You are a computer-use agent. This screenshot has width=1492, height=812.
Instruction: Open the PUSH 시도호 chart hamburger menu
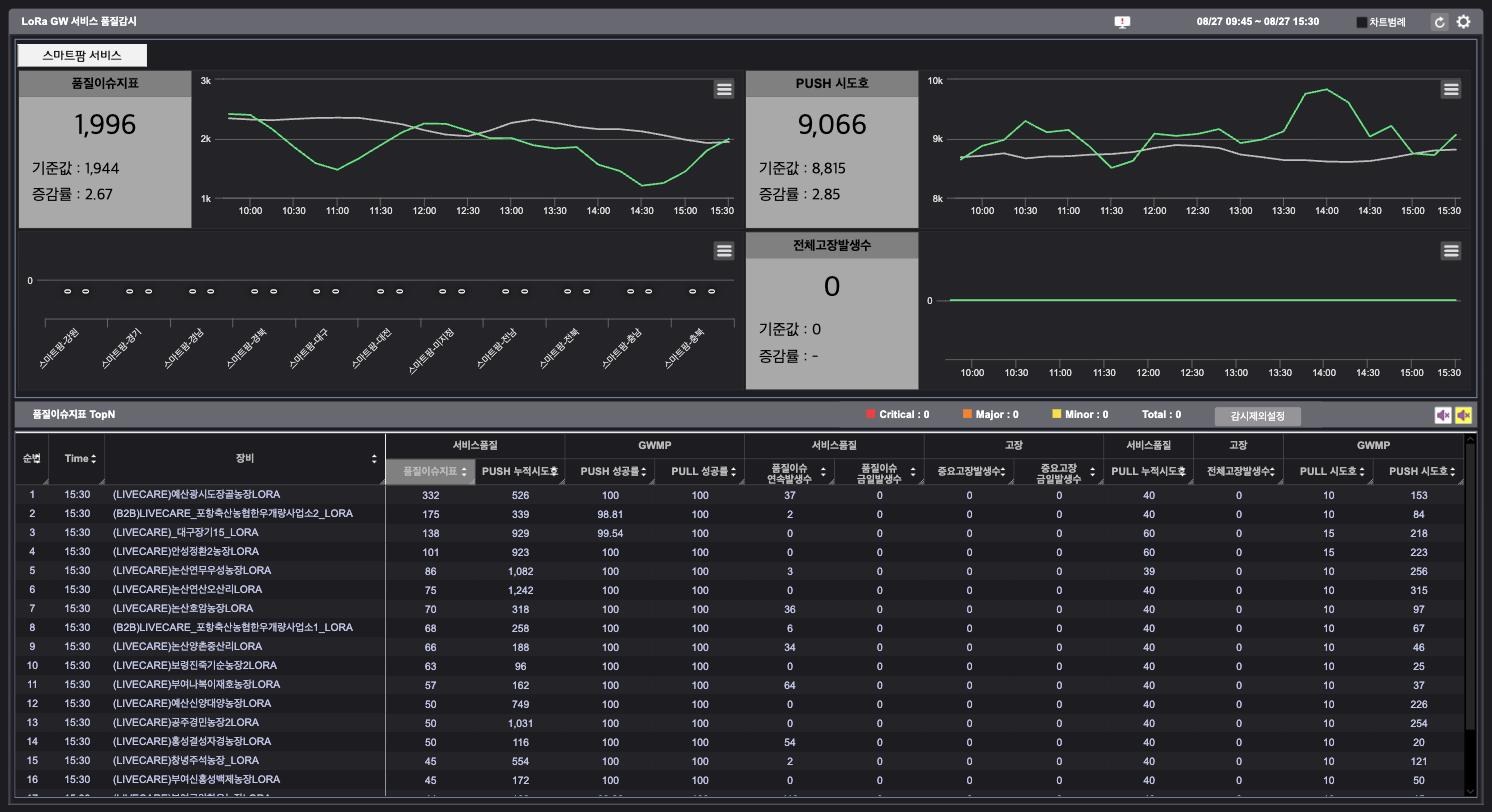click(x=1451, y=89)
